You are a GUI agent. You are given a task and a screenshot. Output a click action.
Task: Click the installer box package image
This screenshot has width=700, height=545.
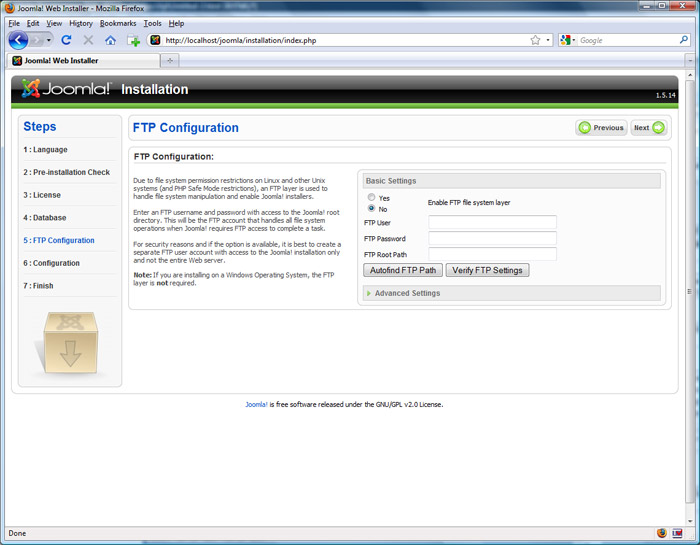69,343
